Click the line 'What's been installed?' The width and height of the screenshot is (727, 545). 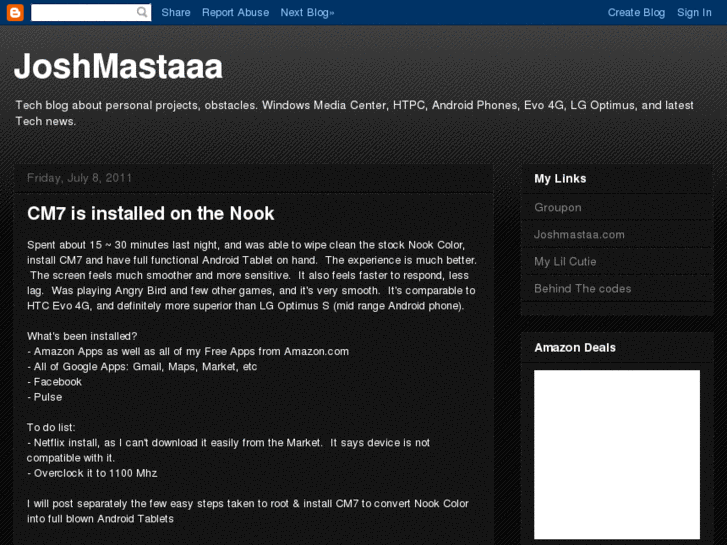tap(82, 336)
